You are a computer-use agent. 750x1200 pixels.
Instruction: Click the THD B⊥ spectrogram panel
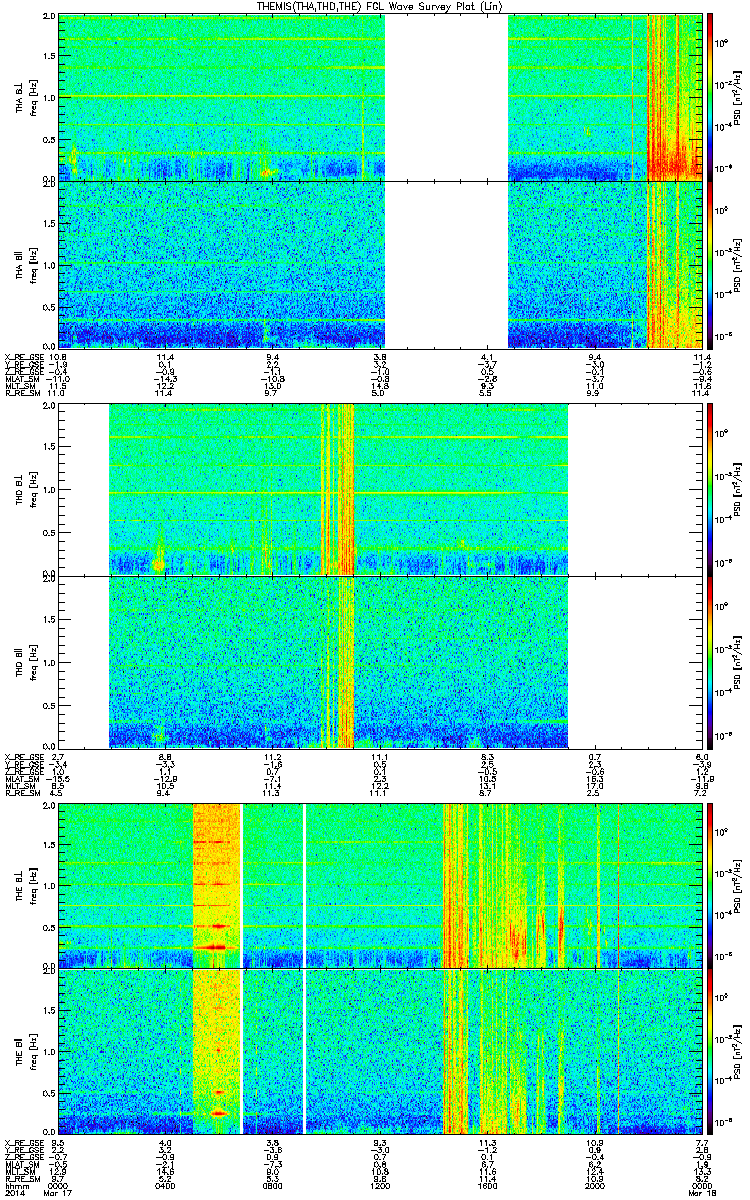380,489
